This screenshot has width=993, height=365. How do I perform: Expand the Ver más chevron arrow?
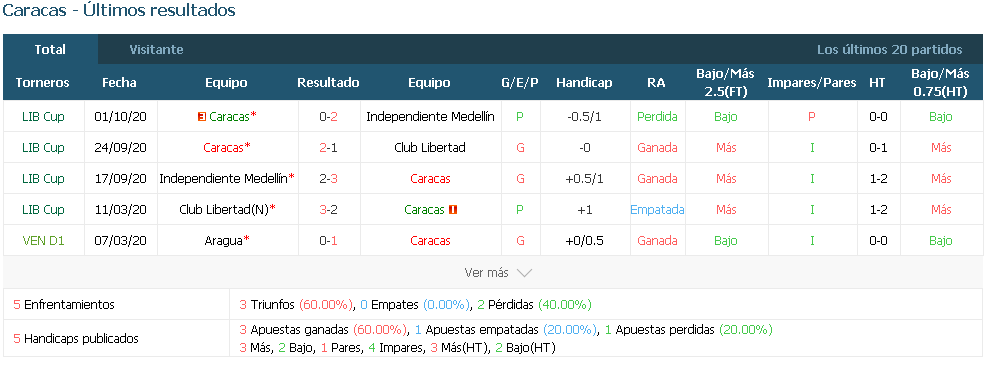524,273
